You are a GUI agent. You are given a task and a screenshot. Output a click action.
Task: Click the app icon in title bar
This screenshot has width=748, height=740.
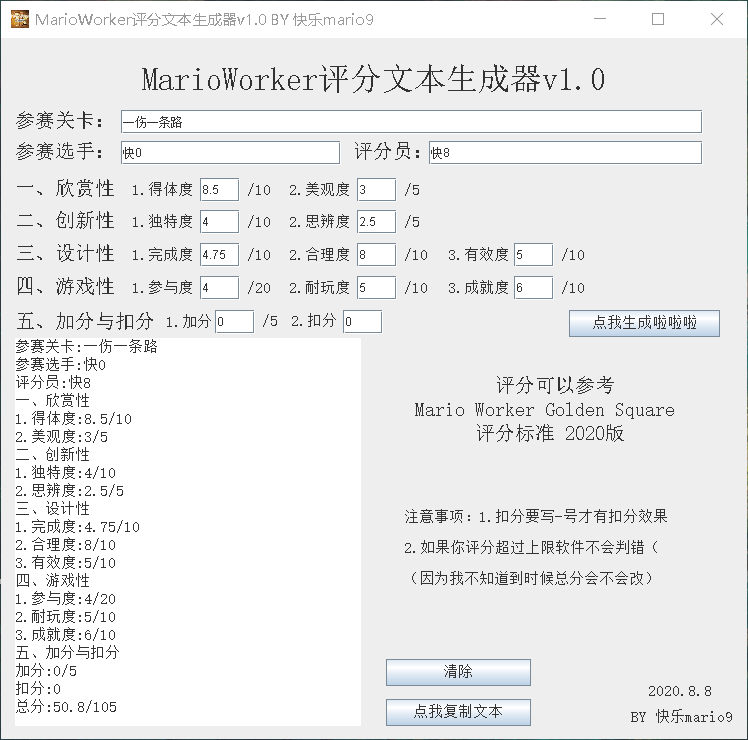click(20, 19)
